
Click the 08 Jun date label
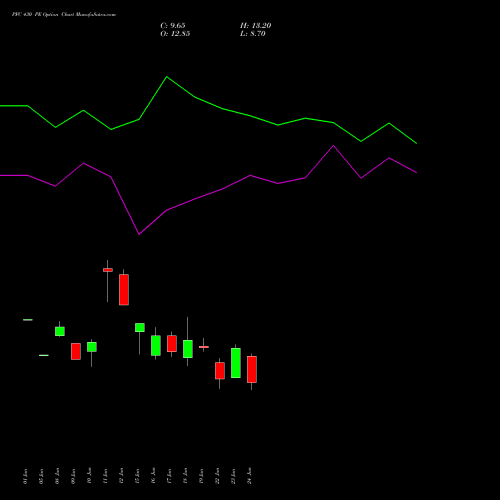57,476
